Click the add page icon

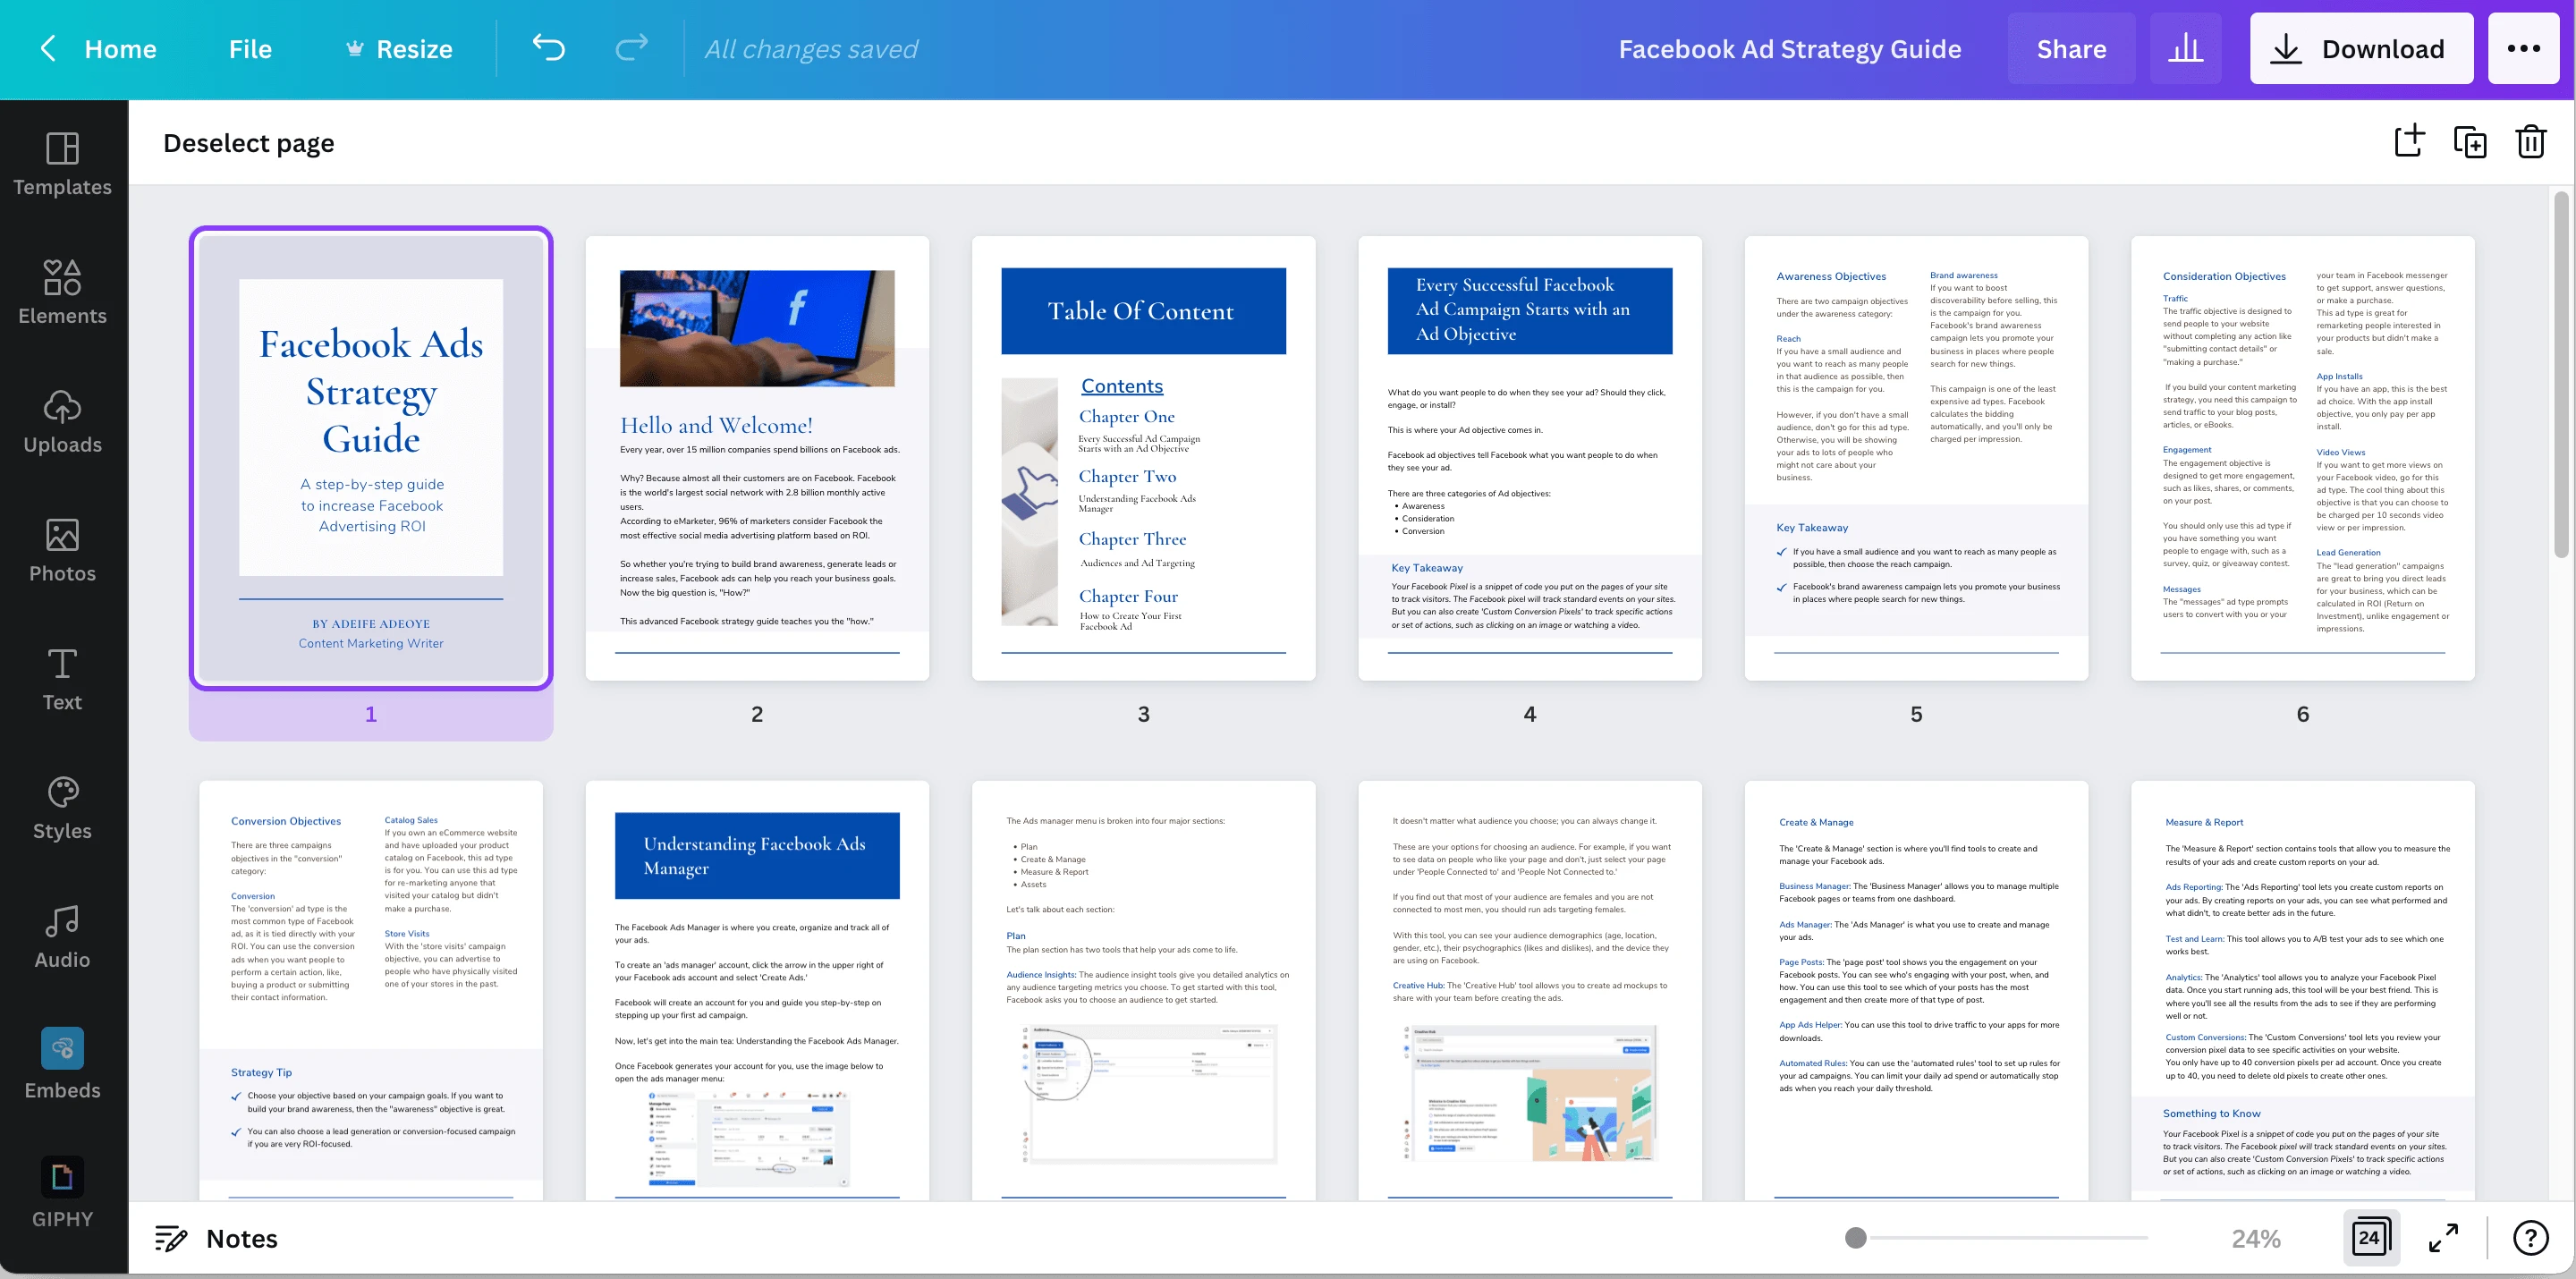pos(2409,141)
